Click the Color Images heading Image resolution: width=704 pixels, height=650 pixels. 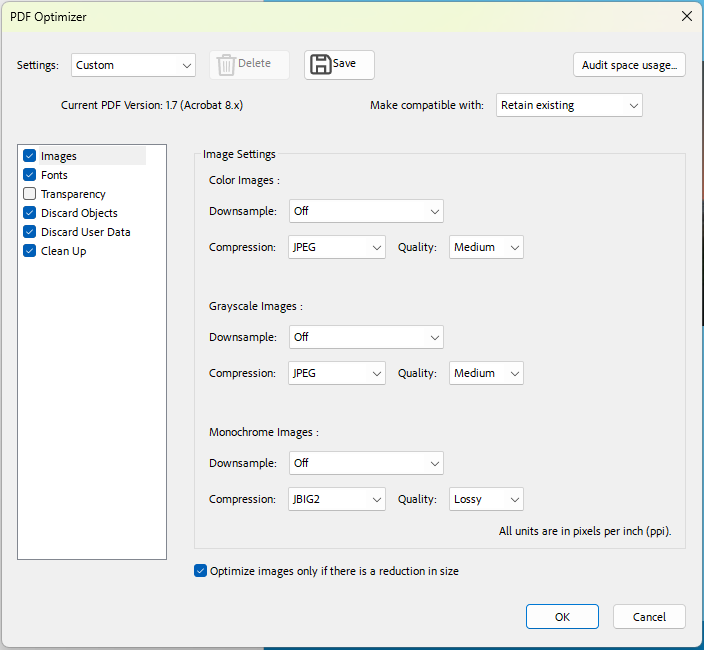244,180
